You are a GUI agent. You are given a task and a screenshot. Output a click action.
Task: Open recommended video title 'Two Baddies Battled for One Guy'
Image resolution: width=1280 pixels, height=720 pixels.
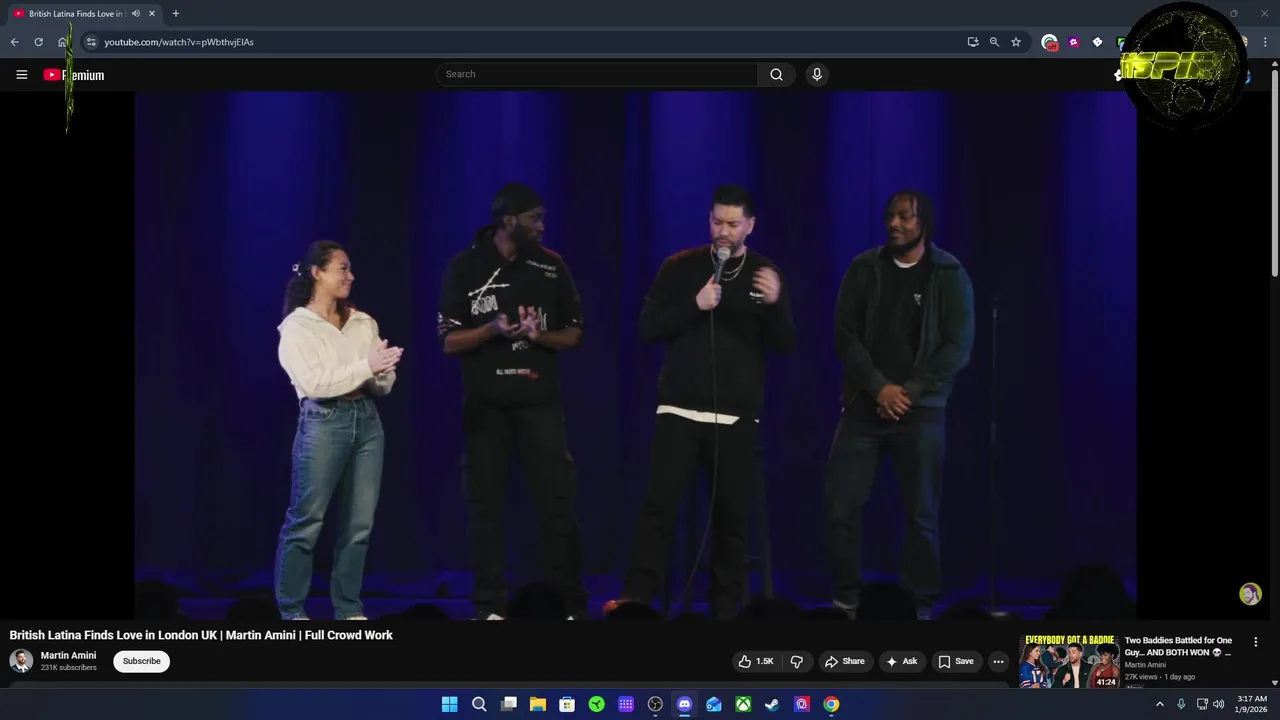(x=1179, y=646)
